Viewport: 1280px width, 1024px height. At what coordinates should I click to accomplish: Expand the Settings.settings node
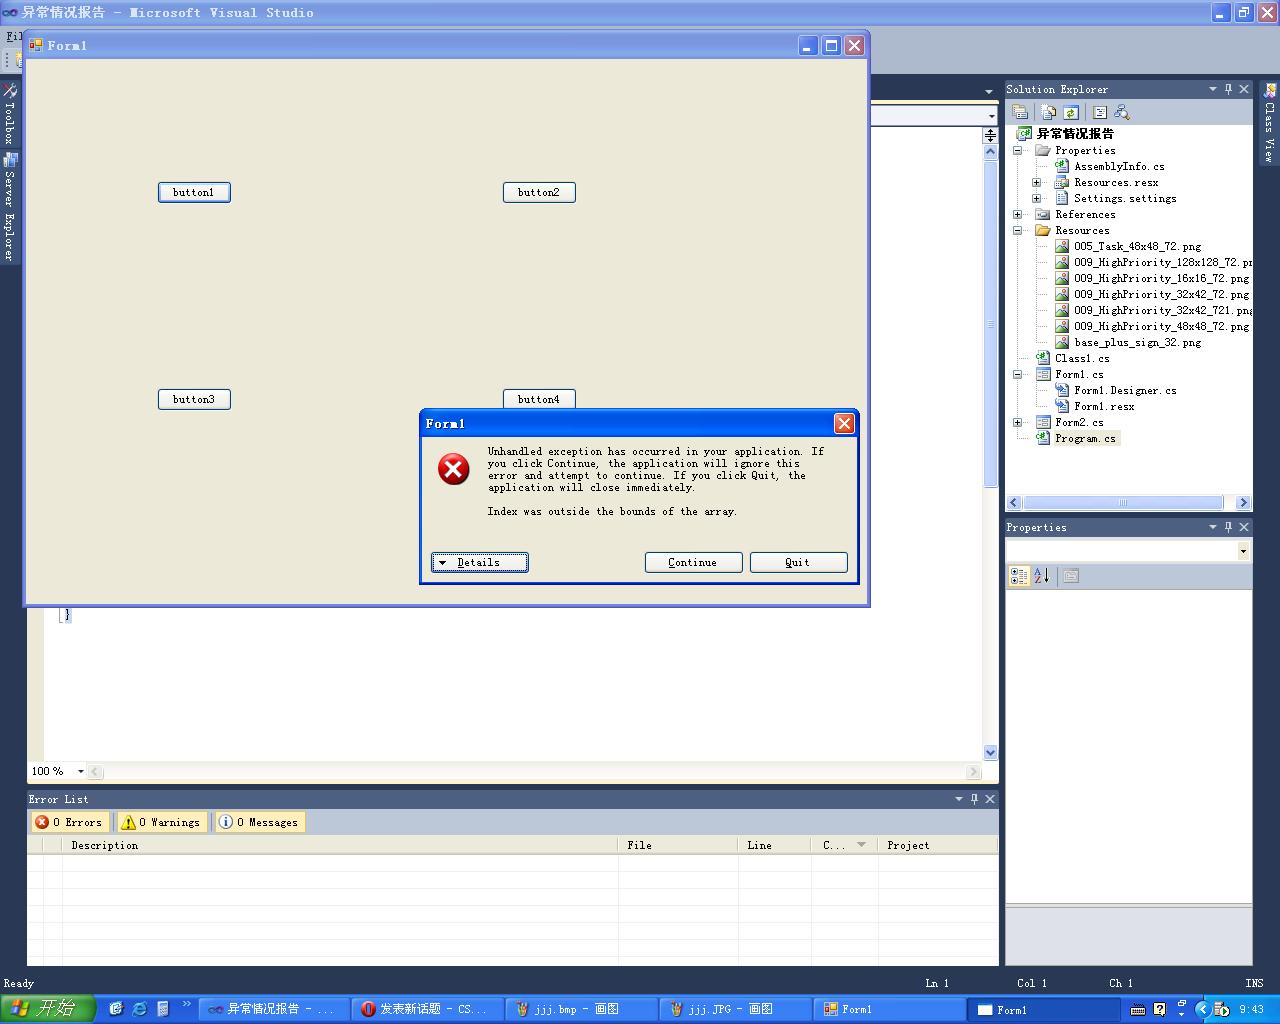[1037, 198]
